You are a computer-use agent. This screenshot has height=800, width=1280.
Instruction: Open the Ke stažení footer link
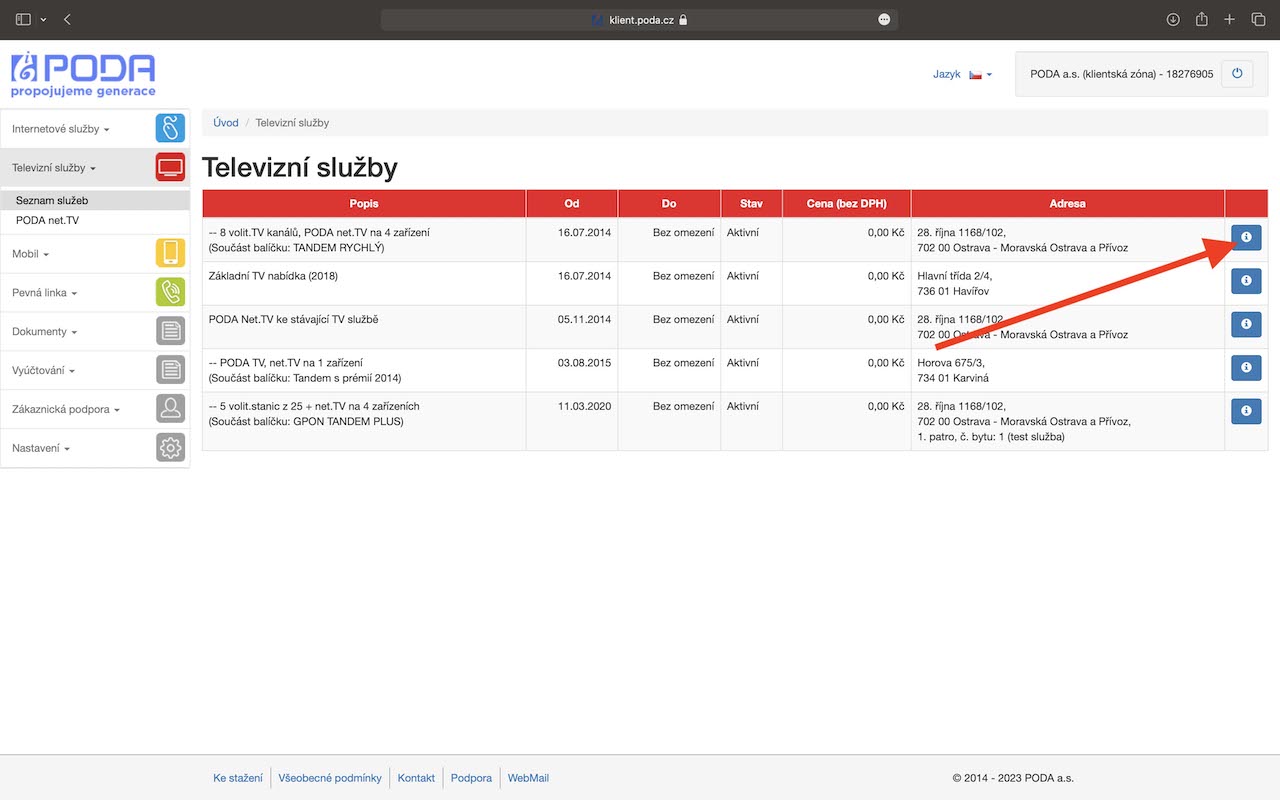[238, 778]
